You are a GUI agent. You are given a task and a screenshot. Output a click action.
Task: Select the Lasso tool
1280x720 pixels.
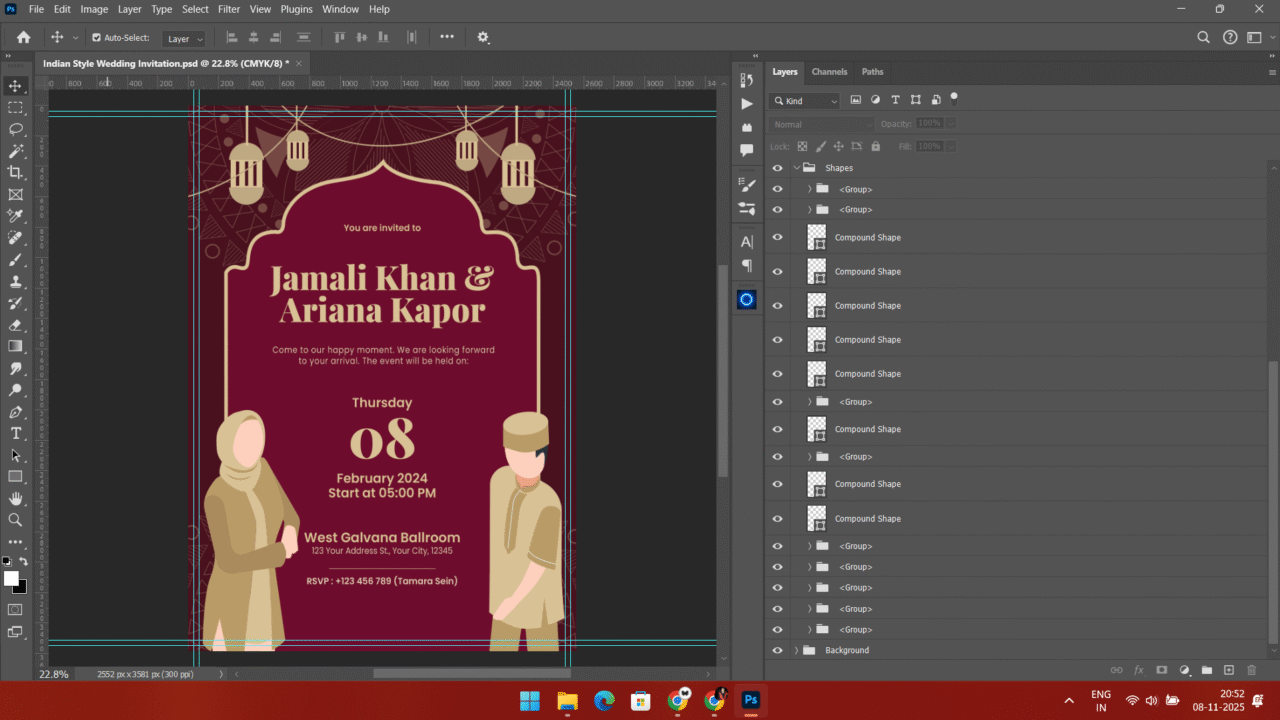(x=15, y=129)
